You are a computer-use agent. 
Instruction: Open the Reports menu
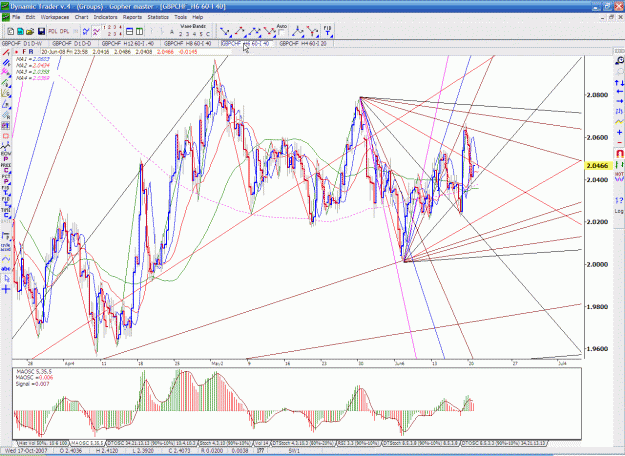click(132, 17)
